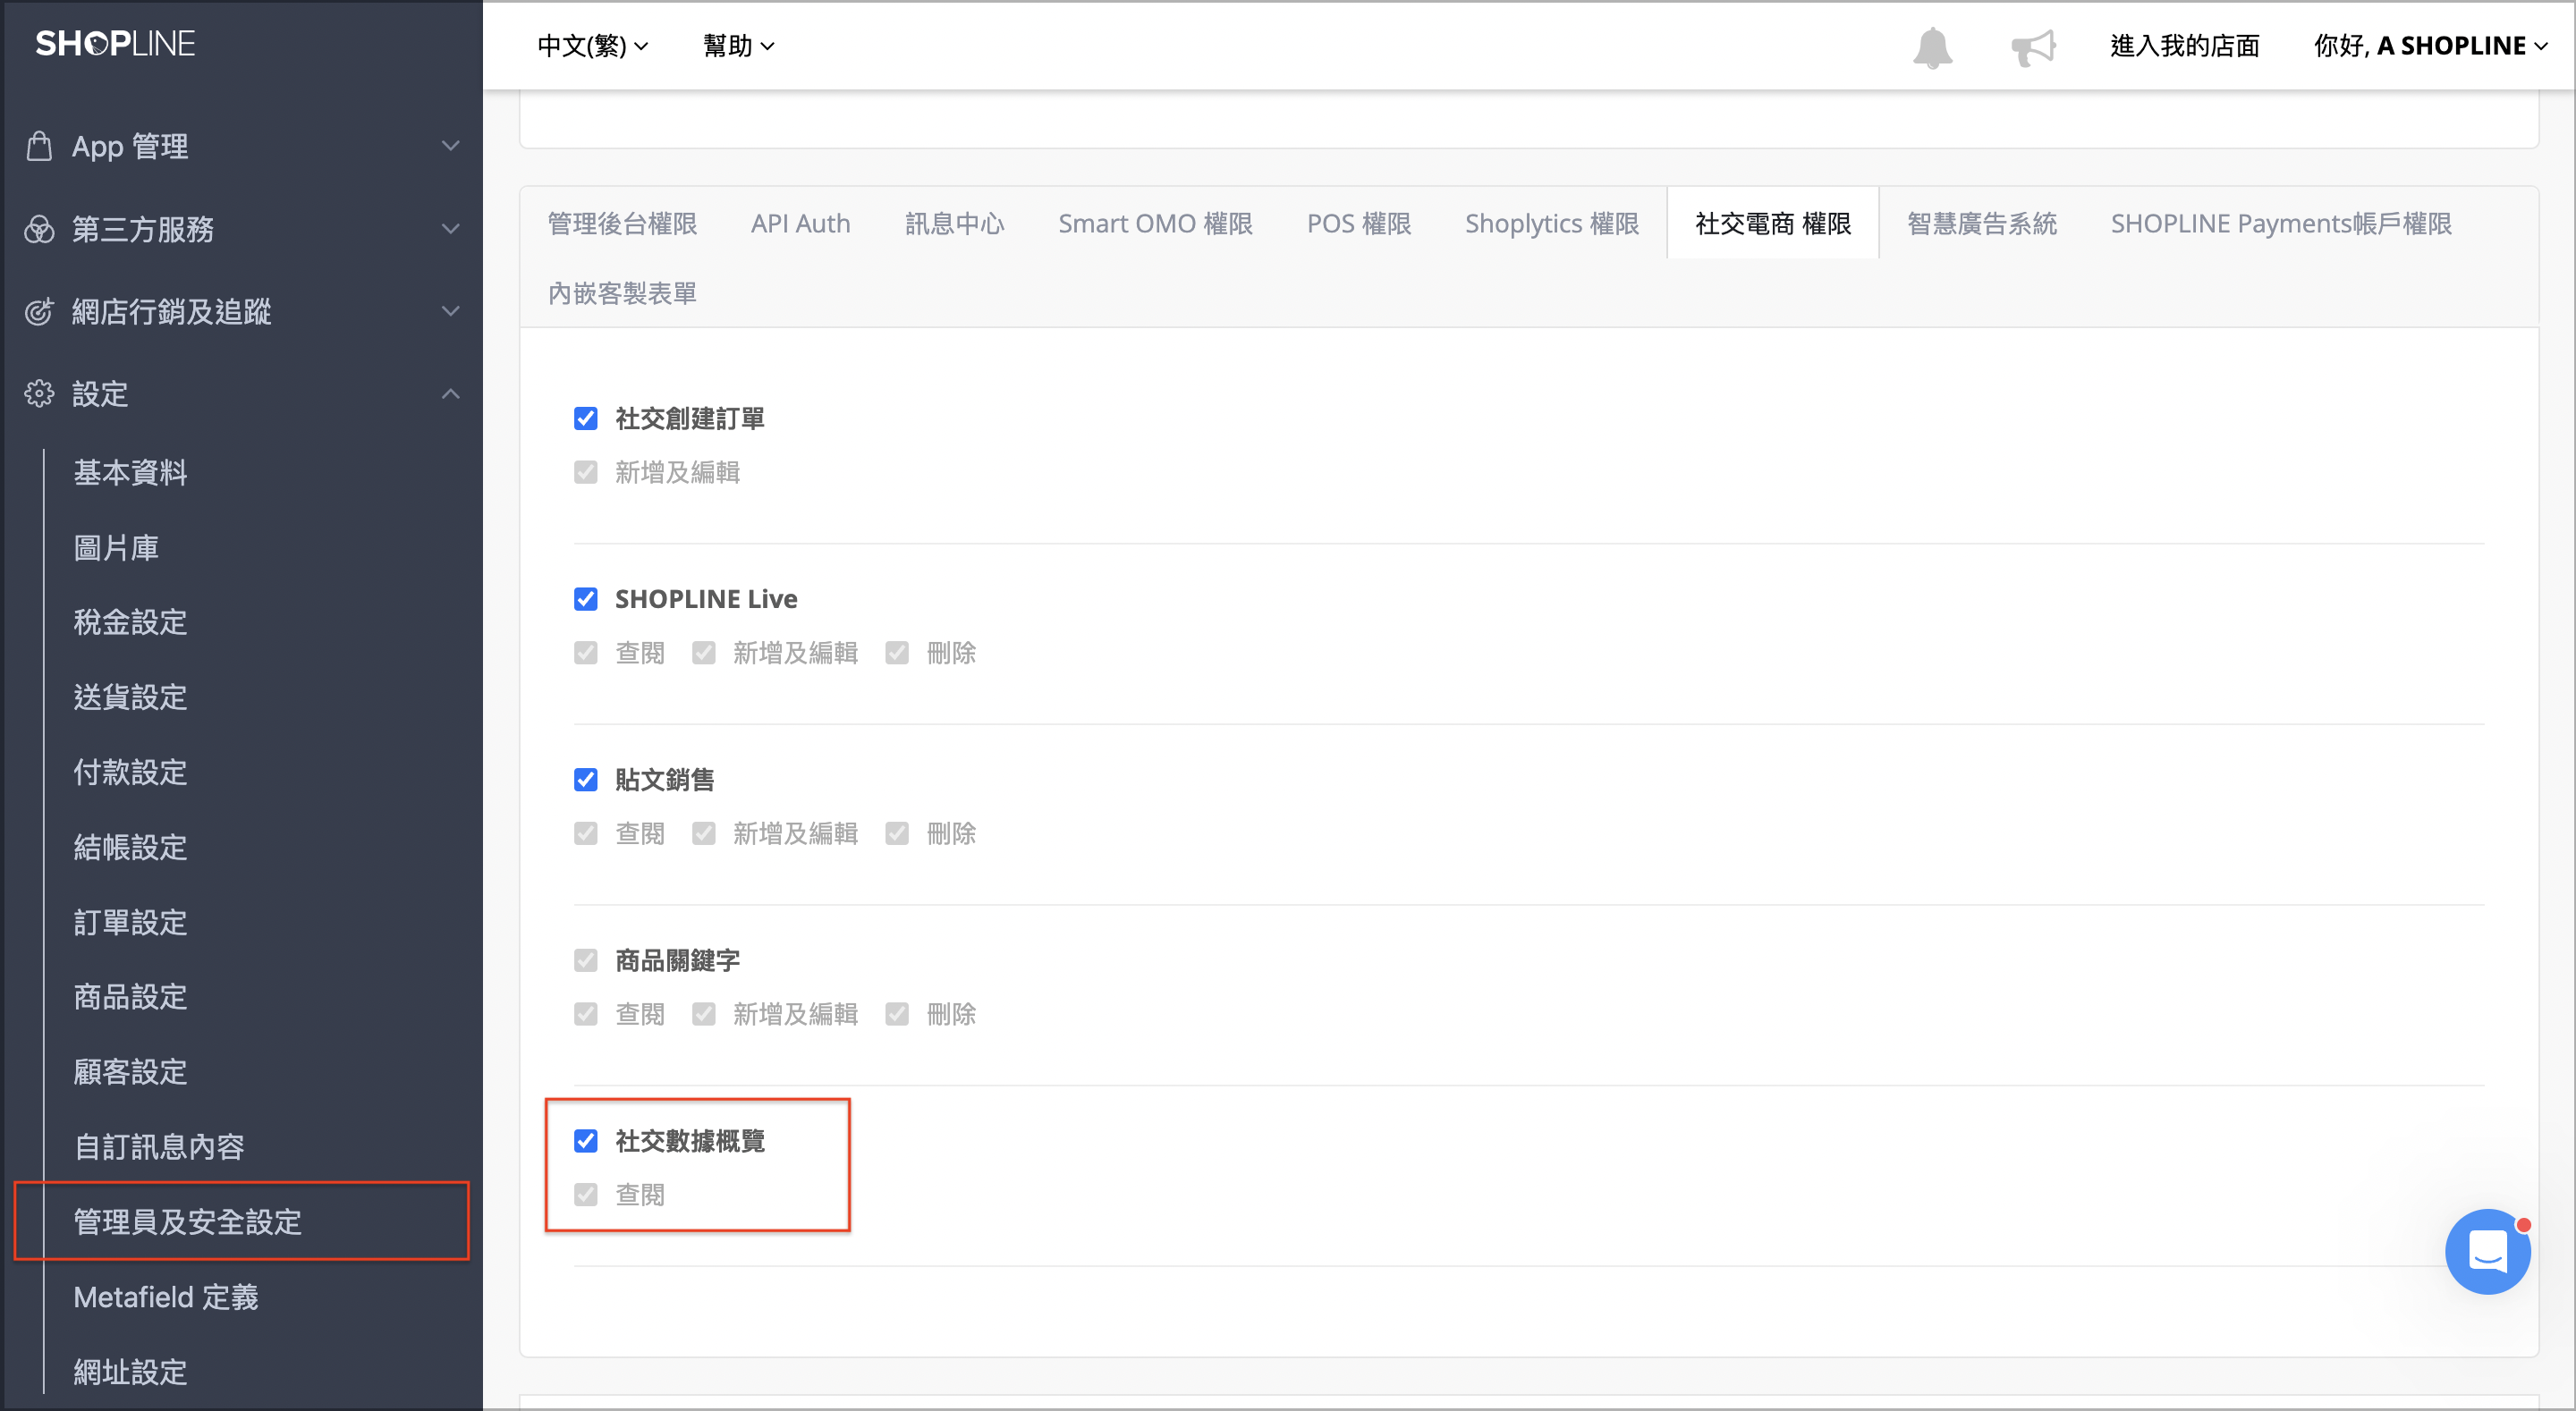
Task: Open the A SHOPLINE account menu
Action: click(x=2431, y=46)
